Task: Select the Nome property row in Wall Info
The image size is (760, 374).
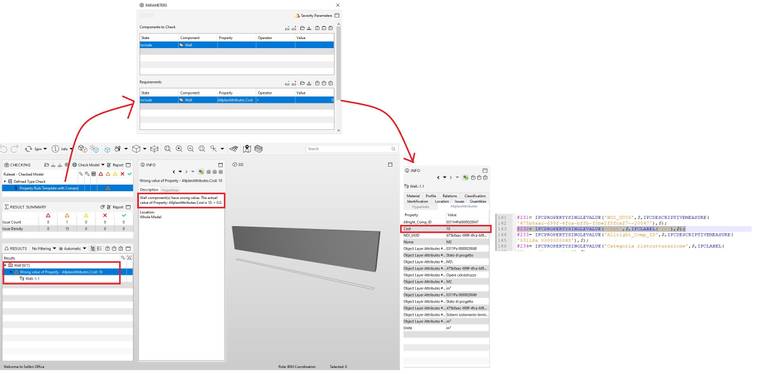Action: (x=446, y=241)
